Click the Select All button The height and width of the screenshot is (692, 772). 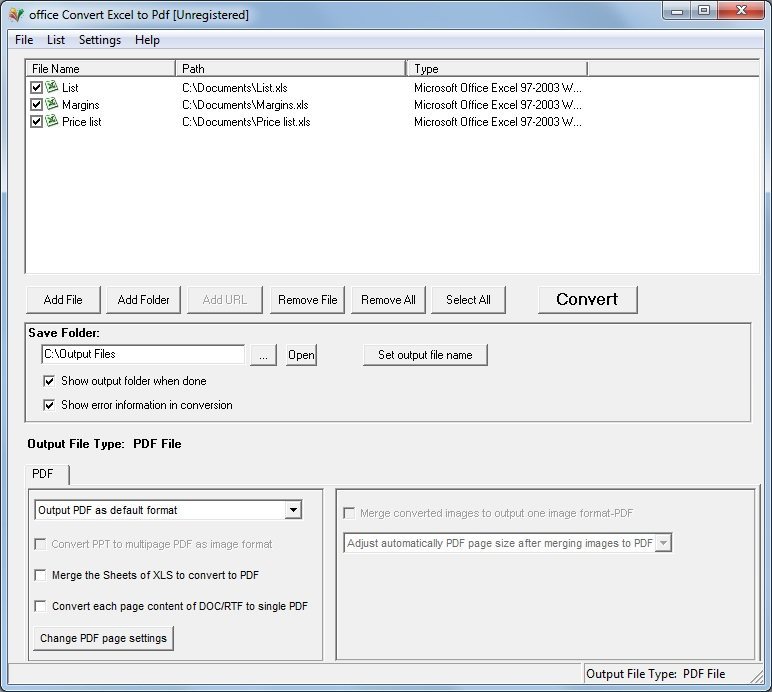click(x=468, y=300)
